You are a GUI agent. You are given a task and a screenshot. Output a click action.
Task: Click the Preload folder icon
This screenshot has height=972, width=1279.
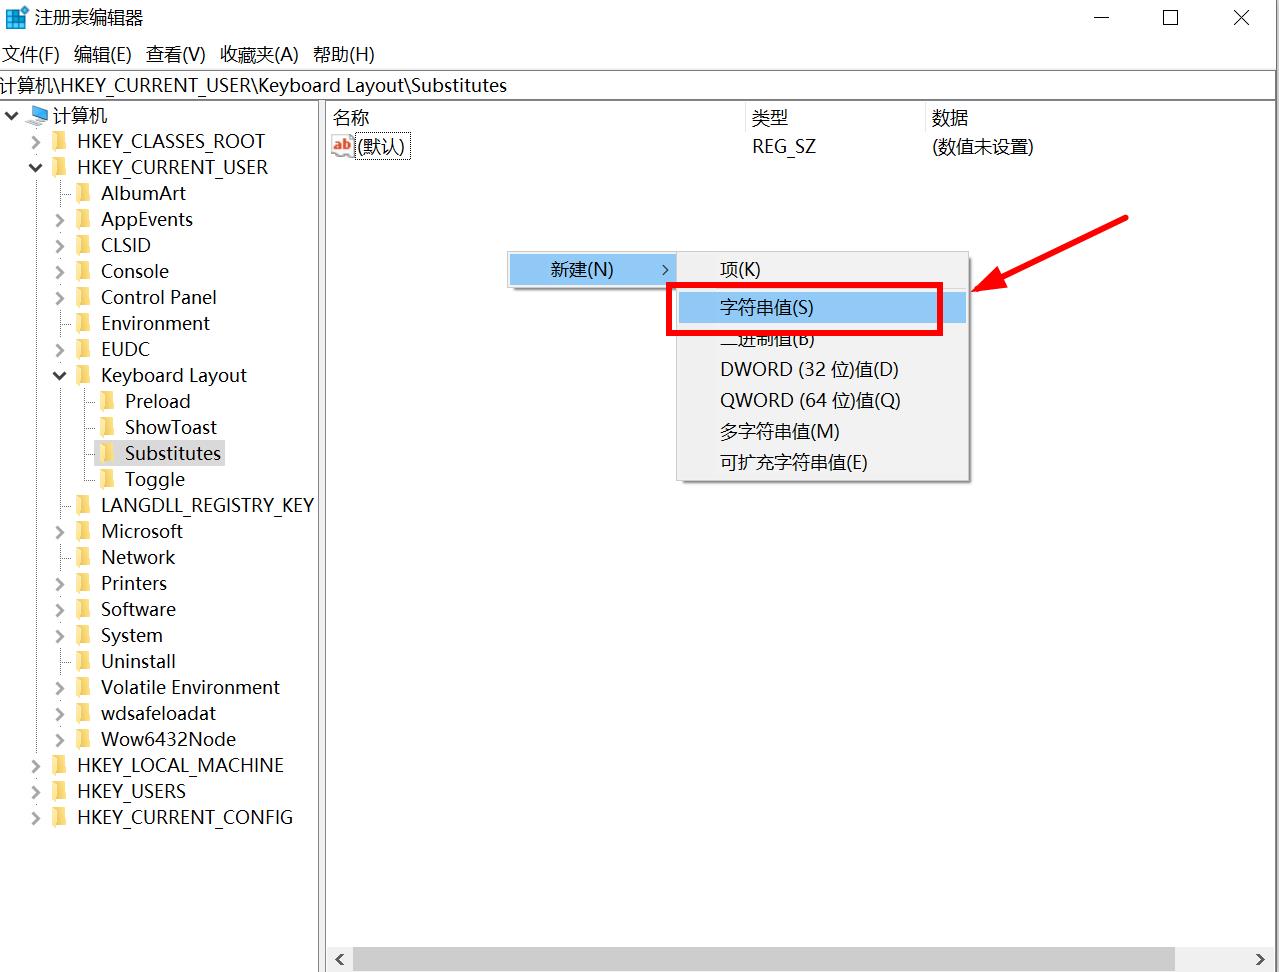pyautogui.click(x=108, y=401)
